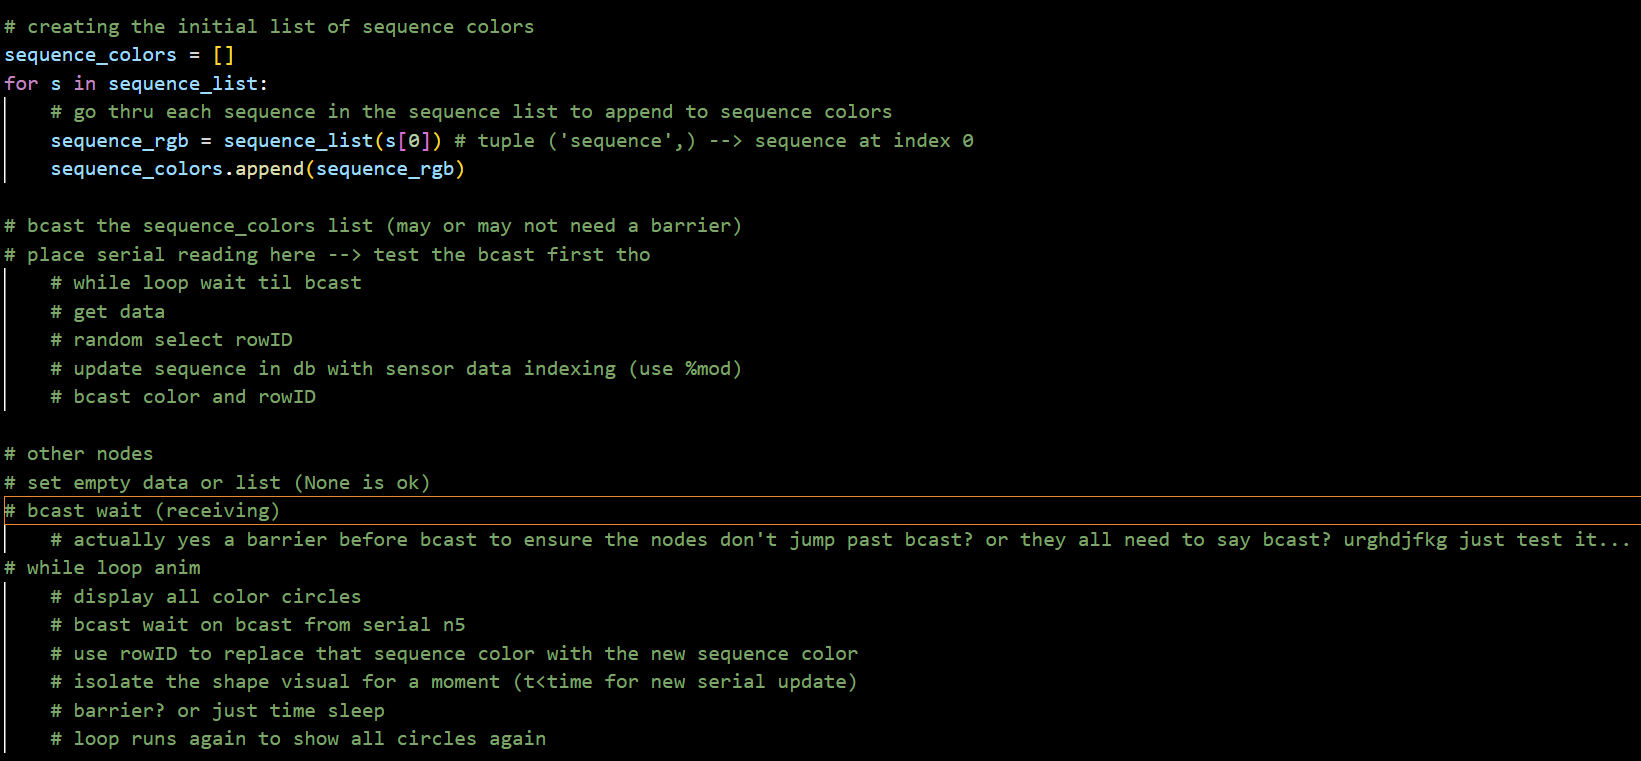Click the highlighted 'bcast wait (receiving)' line
The height and width of the screenshot is (761, 1641).
point(142,511)
